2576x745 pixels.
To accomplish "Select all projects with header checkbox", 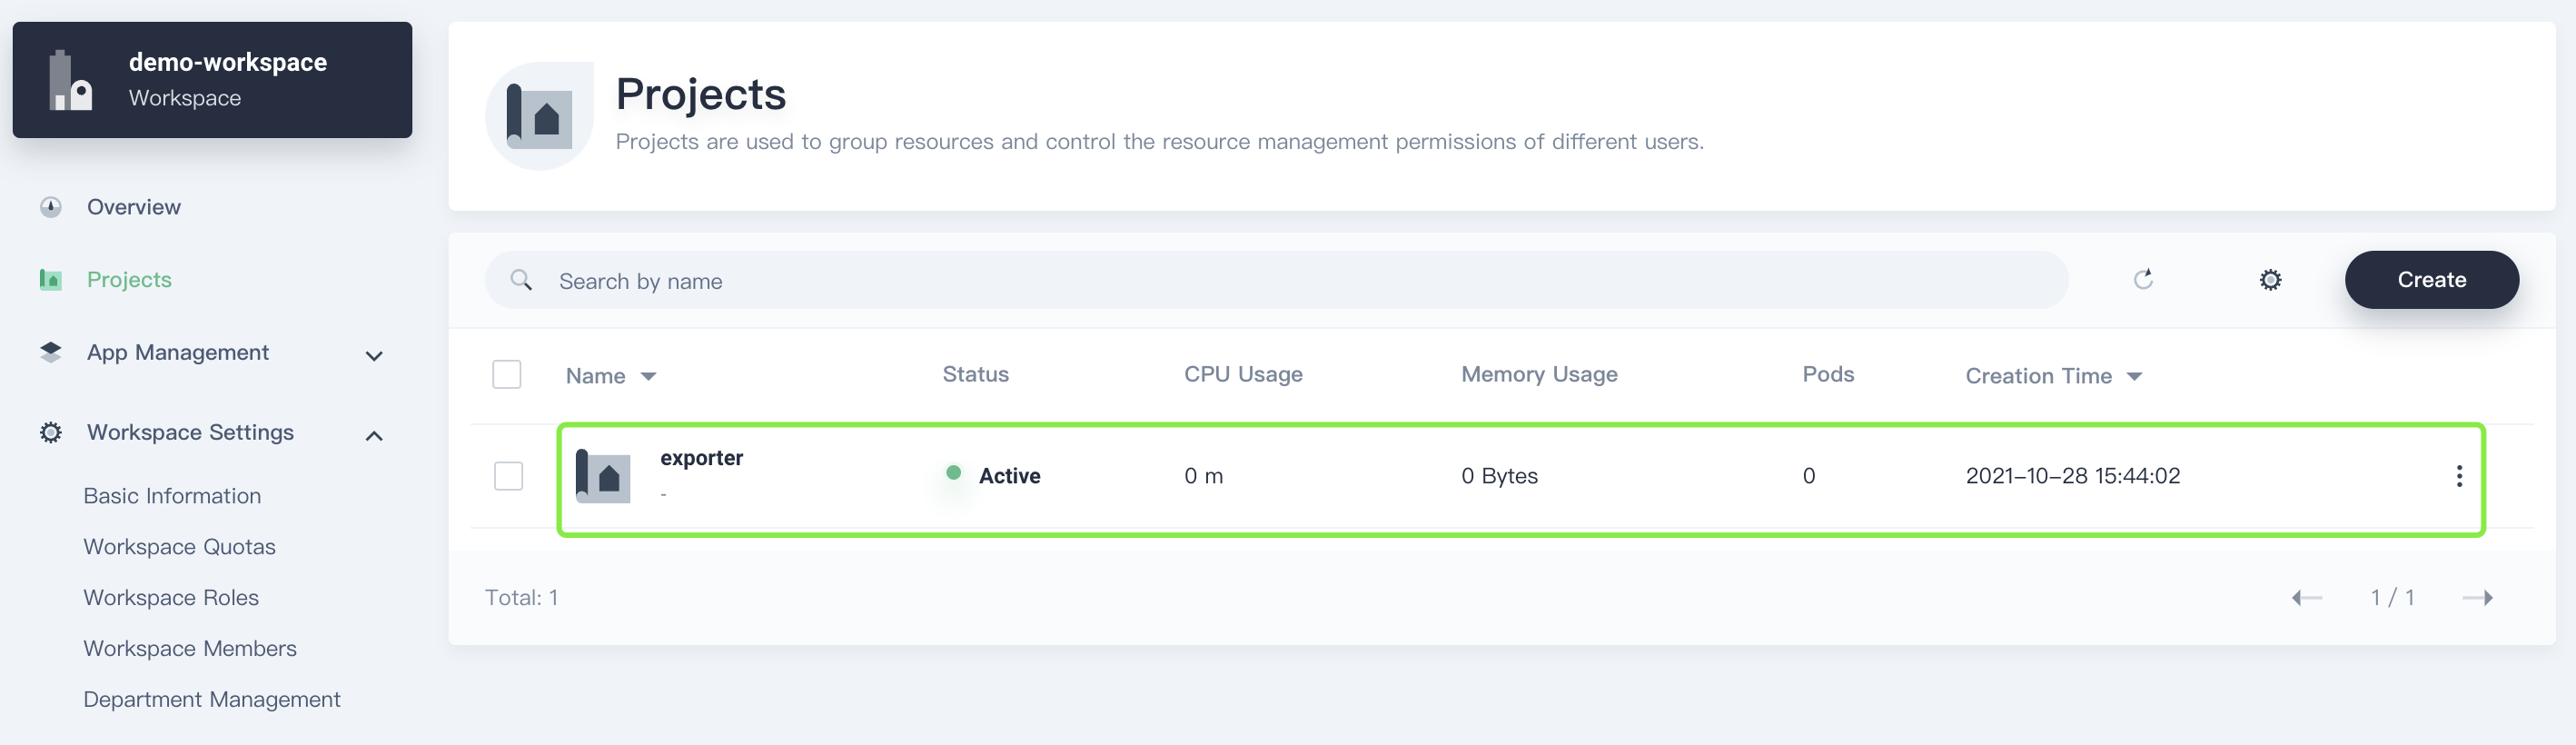I will (507, 375).
